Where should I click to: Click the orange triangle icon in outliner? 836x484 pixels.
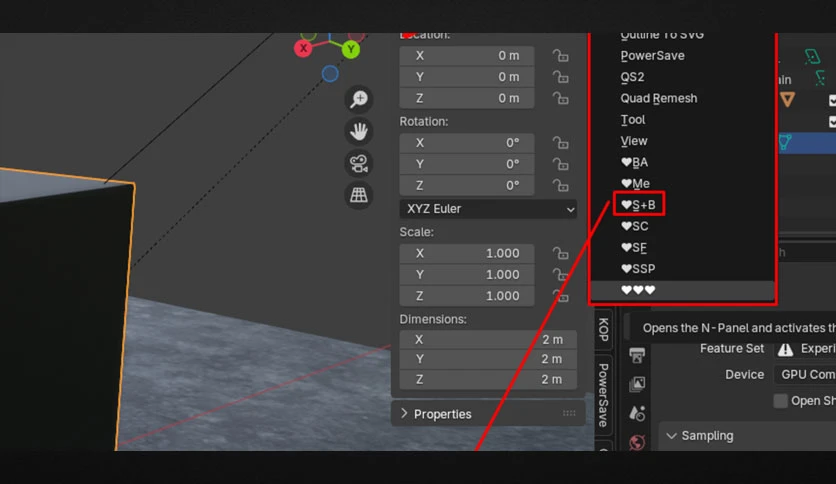[787, 99]
